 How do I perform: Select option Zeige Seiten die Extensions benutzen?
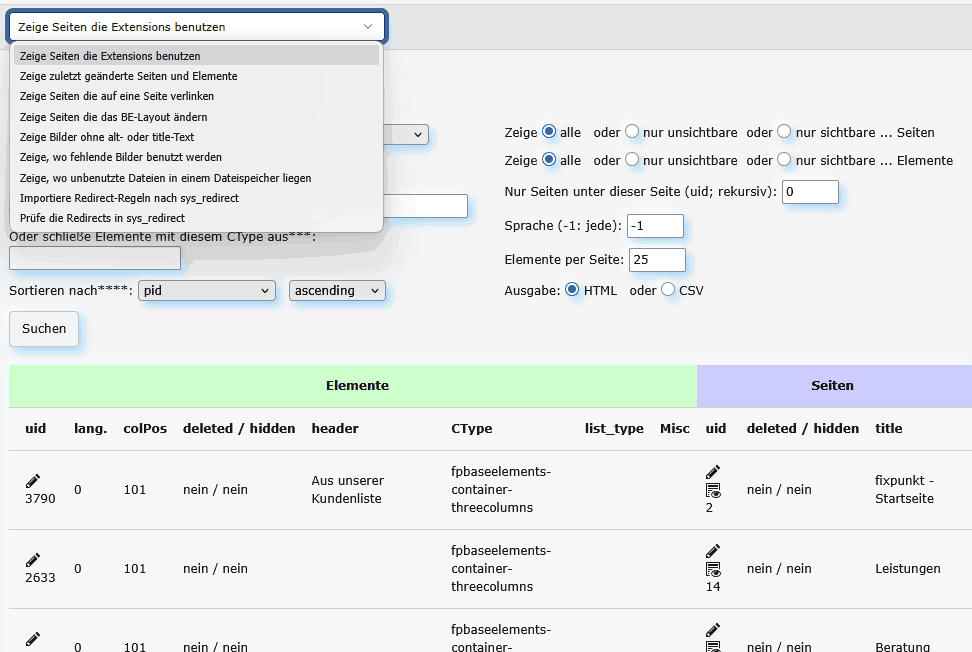click(196, 56)
